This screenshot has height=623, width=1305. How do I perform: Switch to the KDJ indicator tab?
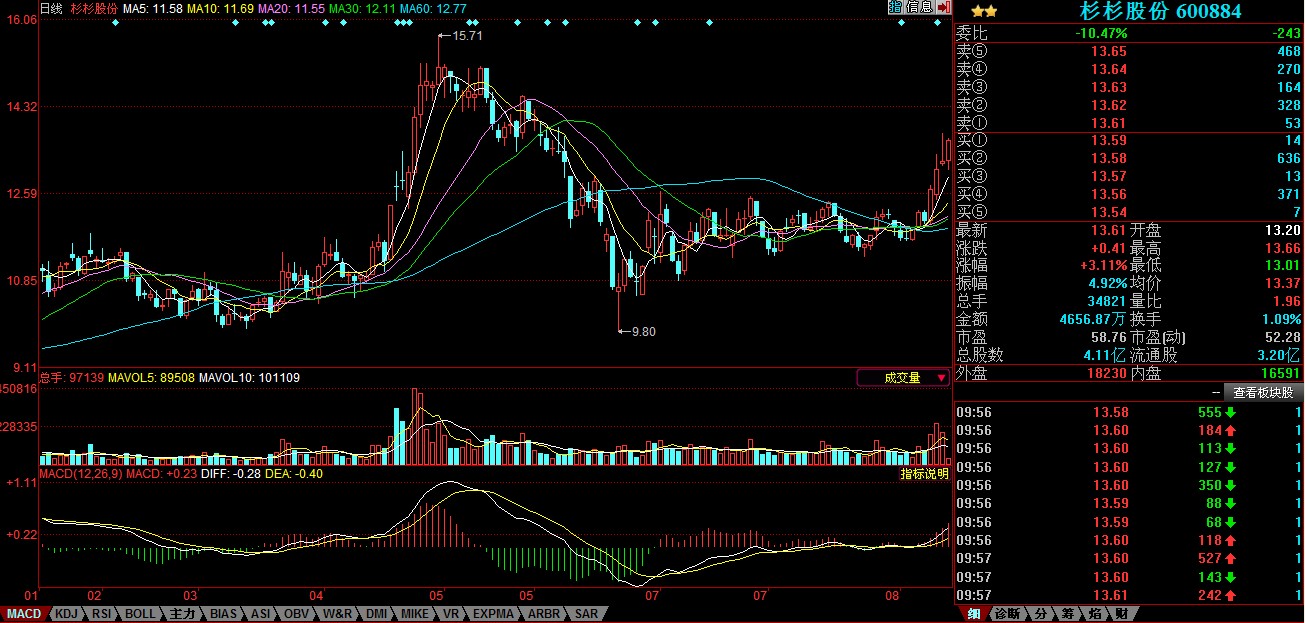pos(66,613)
